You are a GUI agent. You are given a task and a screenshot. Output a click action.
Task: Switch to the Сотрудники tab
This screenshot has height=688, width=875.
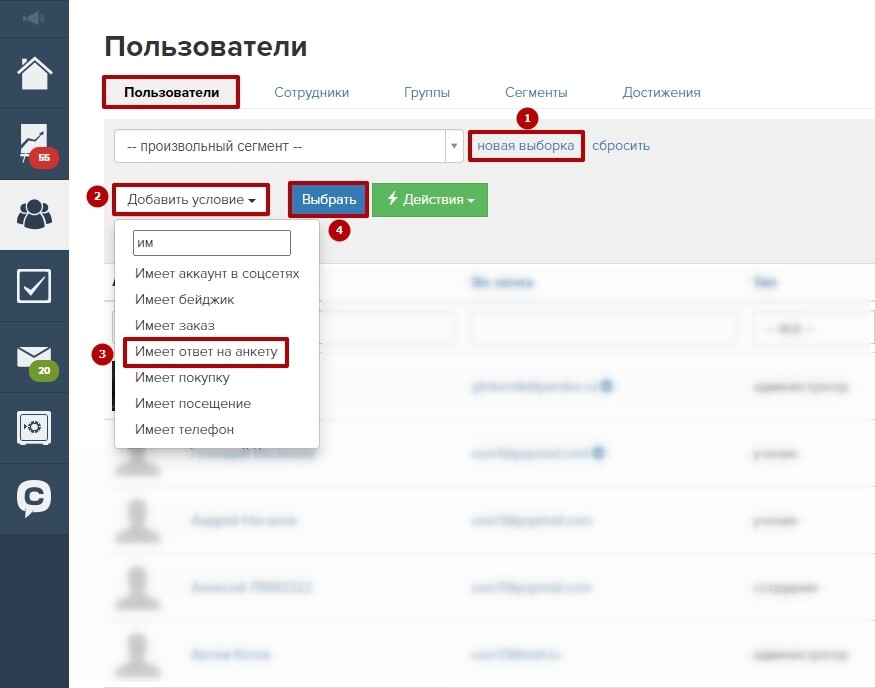(311, 92)
